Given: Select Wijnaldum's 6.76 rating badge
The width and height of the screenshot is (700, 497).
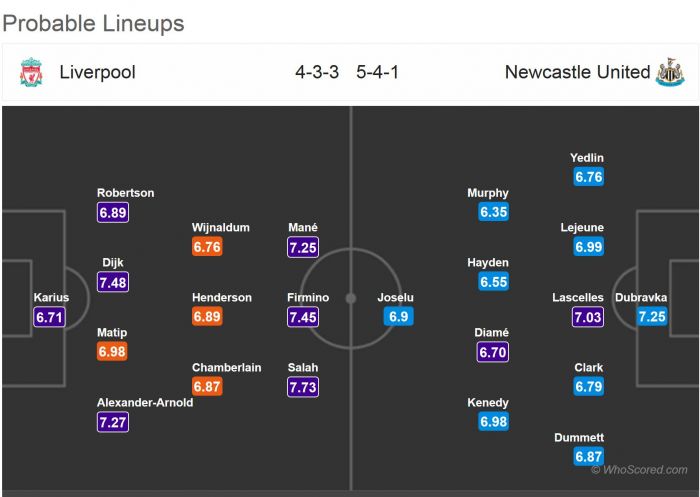Looking at the screenshot, I should click(207, 247).
